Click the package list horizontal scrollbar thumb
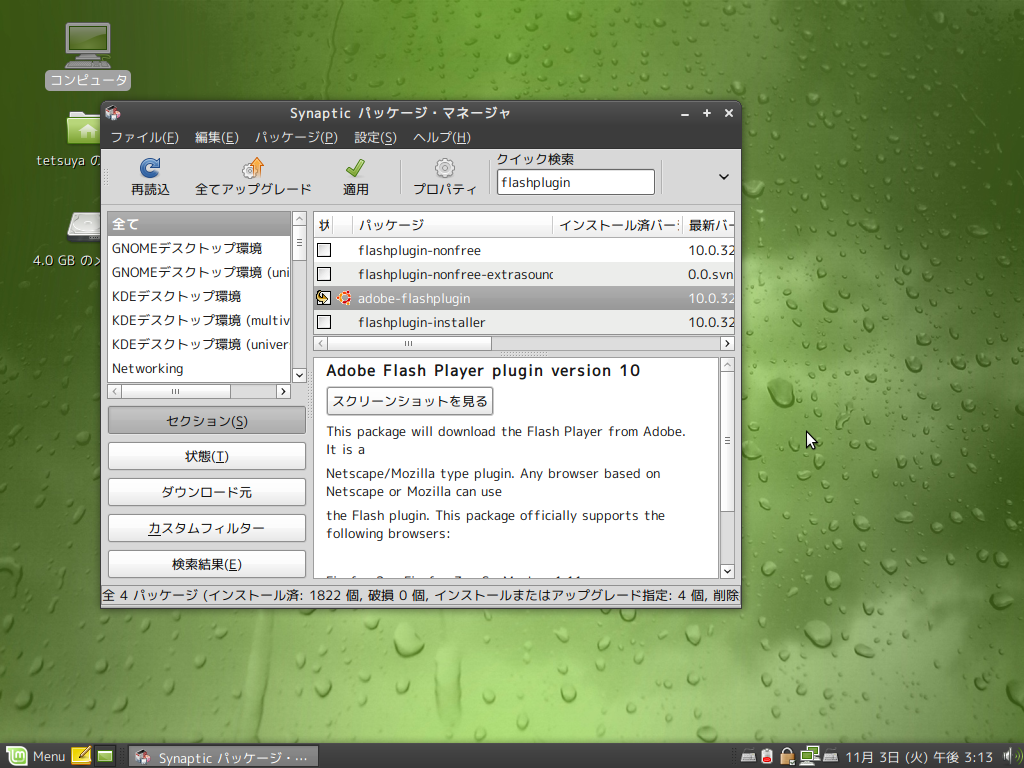Viewport: 1024px width, 768px height. 409,344
